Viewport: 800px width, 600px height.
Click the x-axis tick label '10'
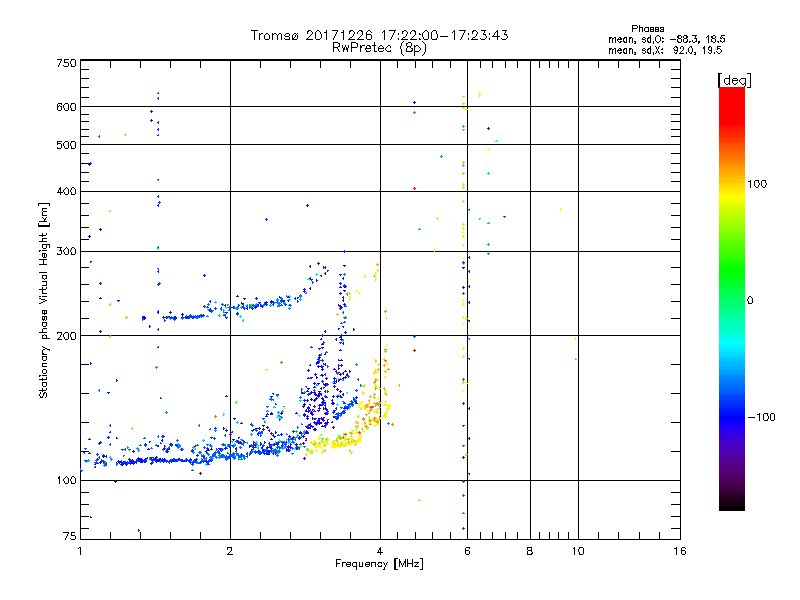[x=578, y=551]
